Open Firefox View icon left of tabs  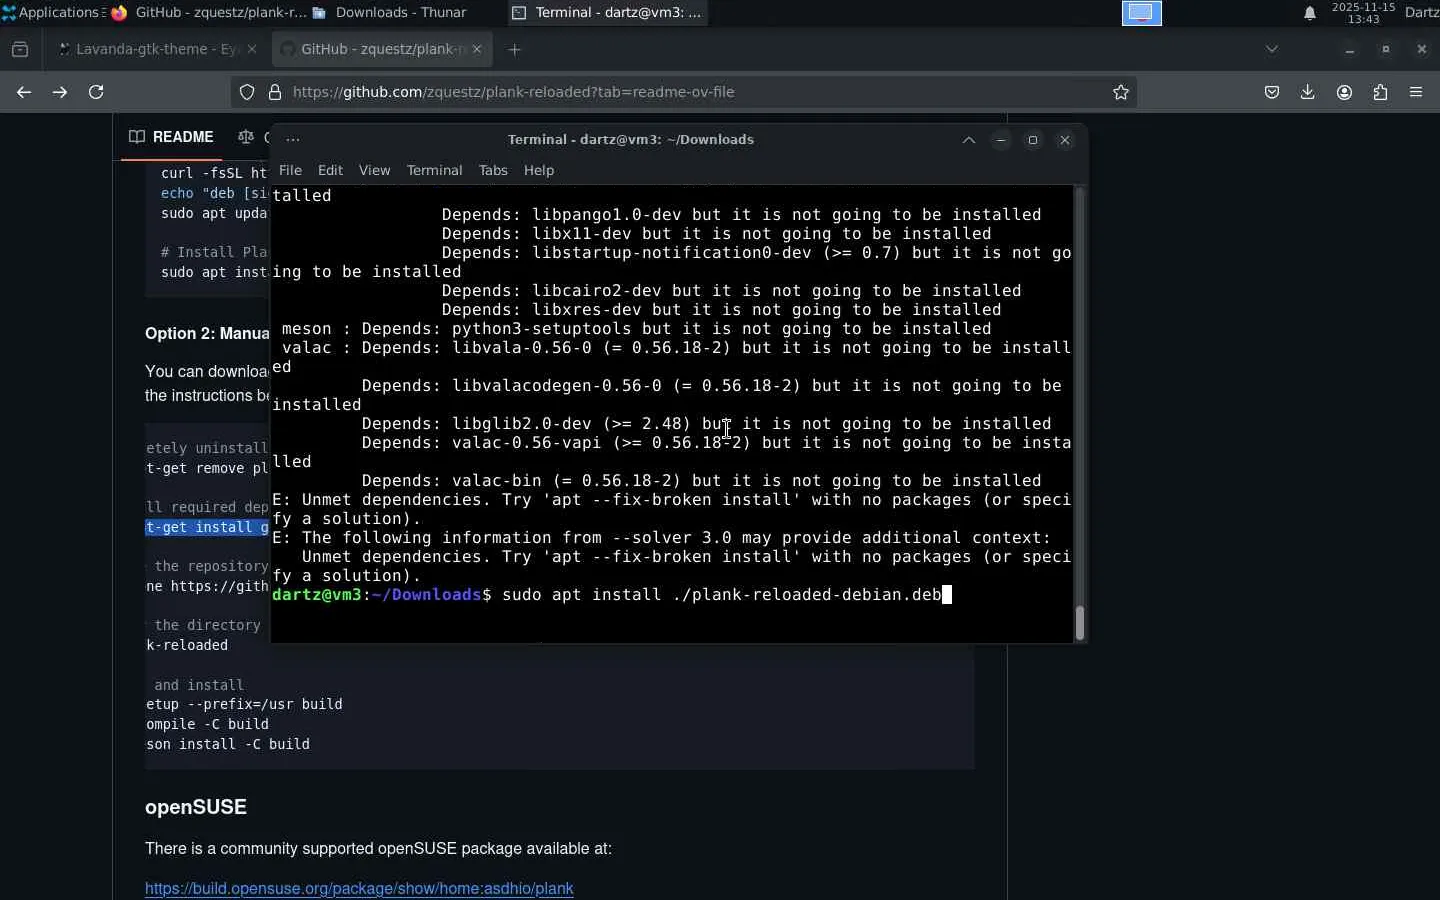click(x=20, y=49)
